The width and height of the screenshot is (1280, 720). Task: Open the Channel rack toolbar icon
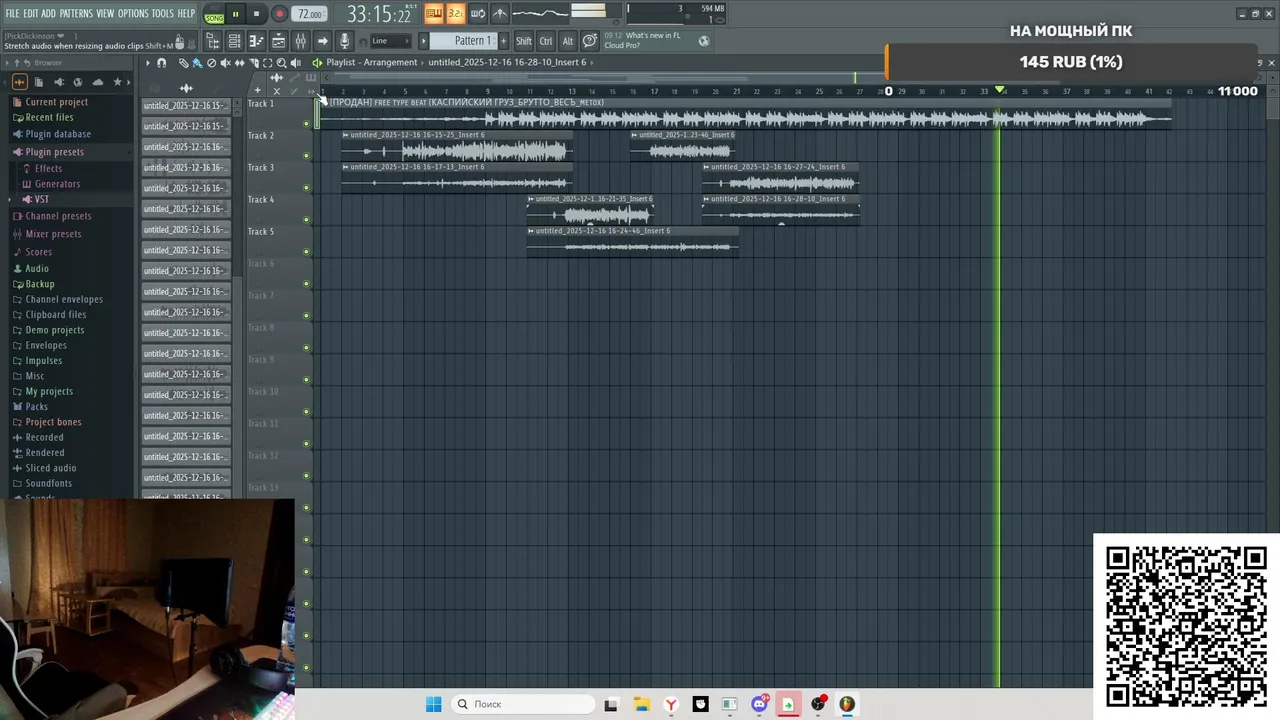234,41
